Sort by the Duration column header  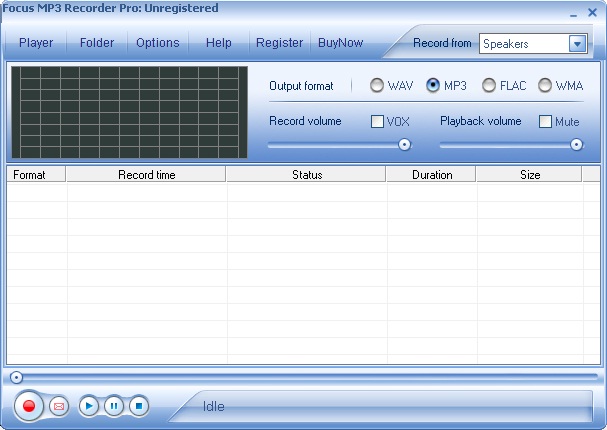[432, 175]
